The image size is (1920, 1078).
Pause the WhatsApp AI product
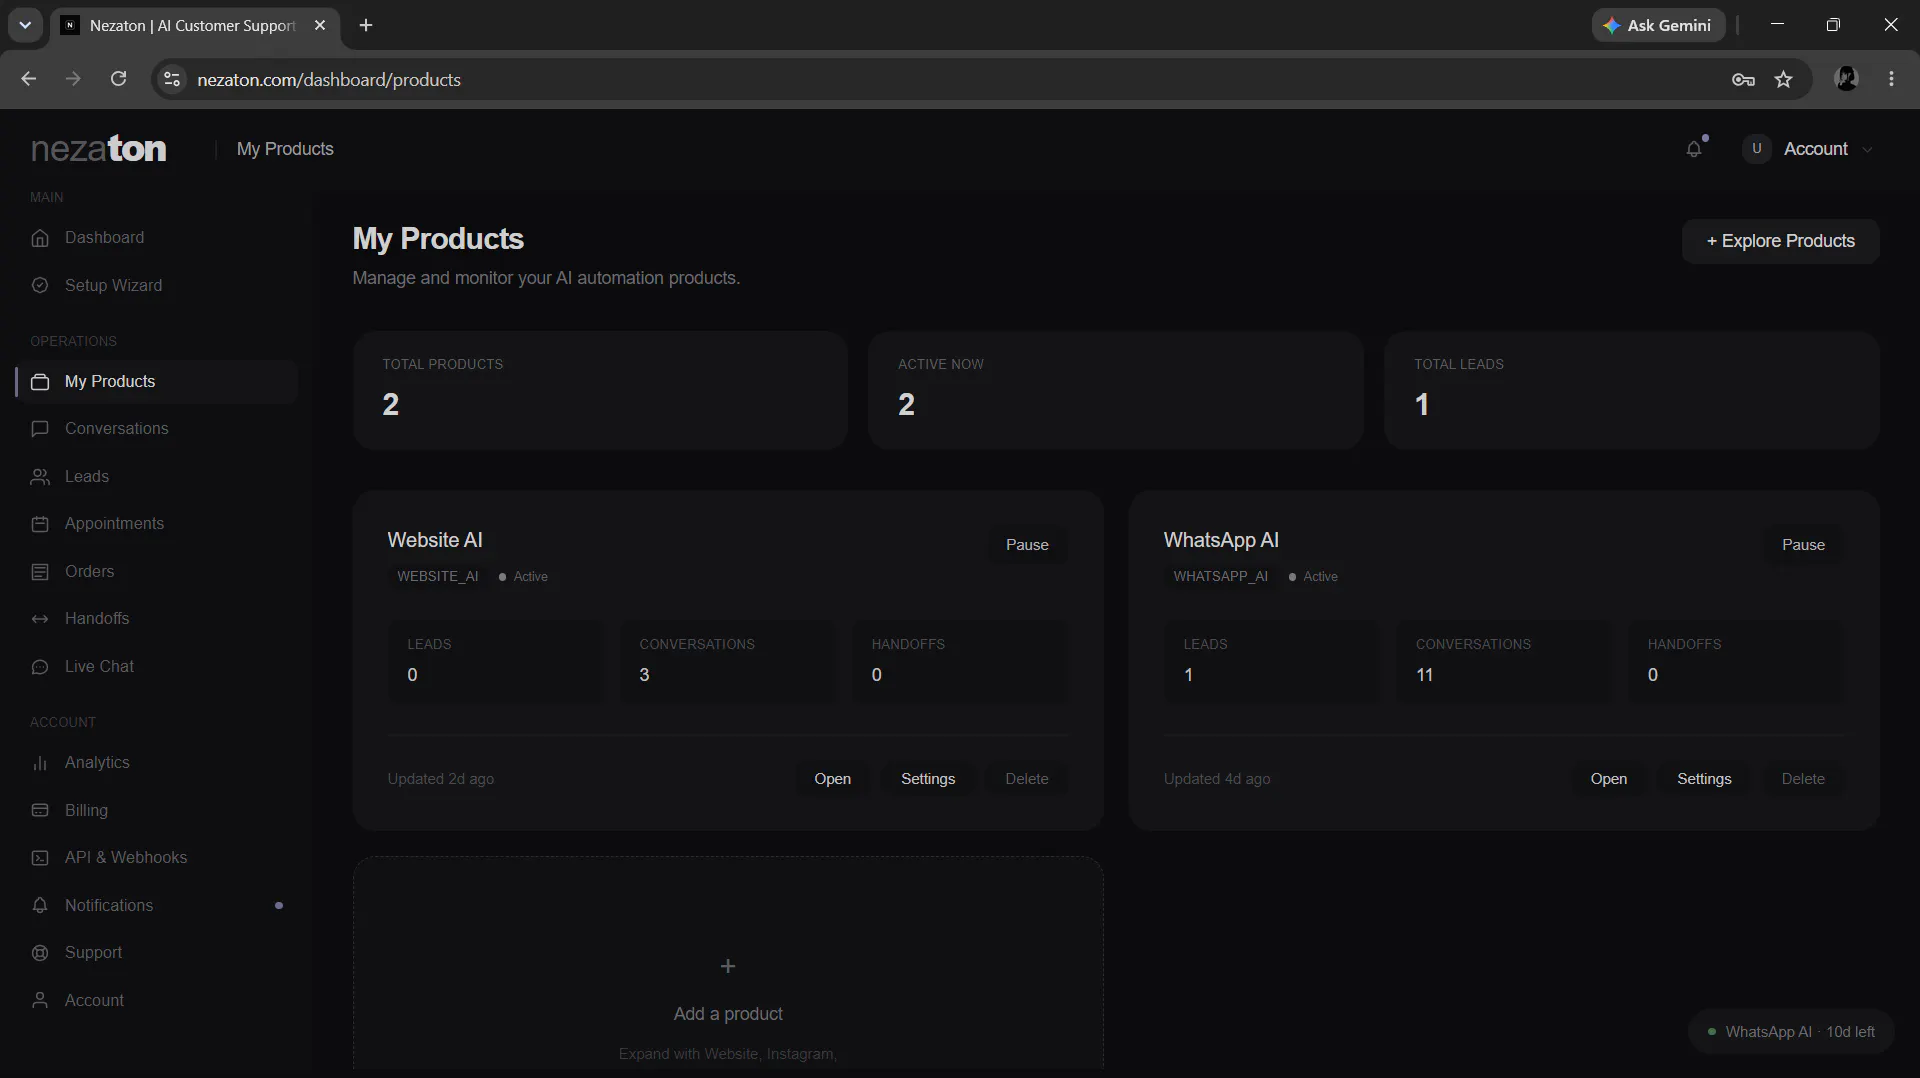point(1803,545)
